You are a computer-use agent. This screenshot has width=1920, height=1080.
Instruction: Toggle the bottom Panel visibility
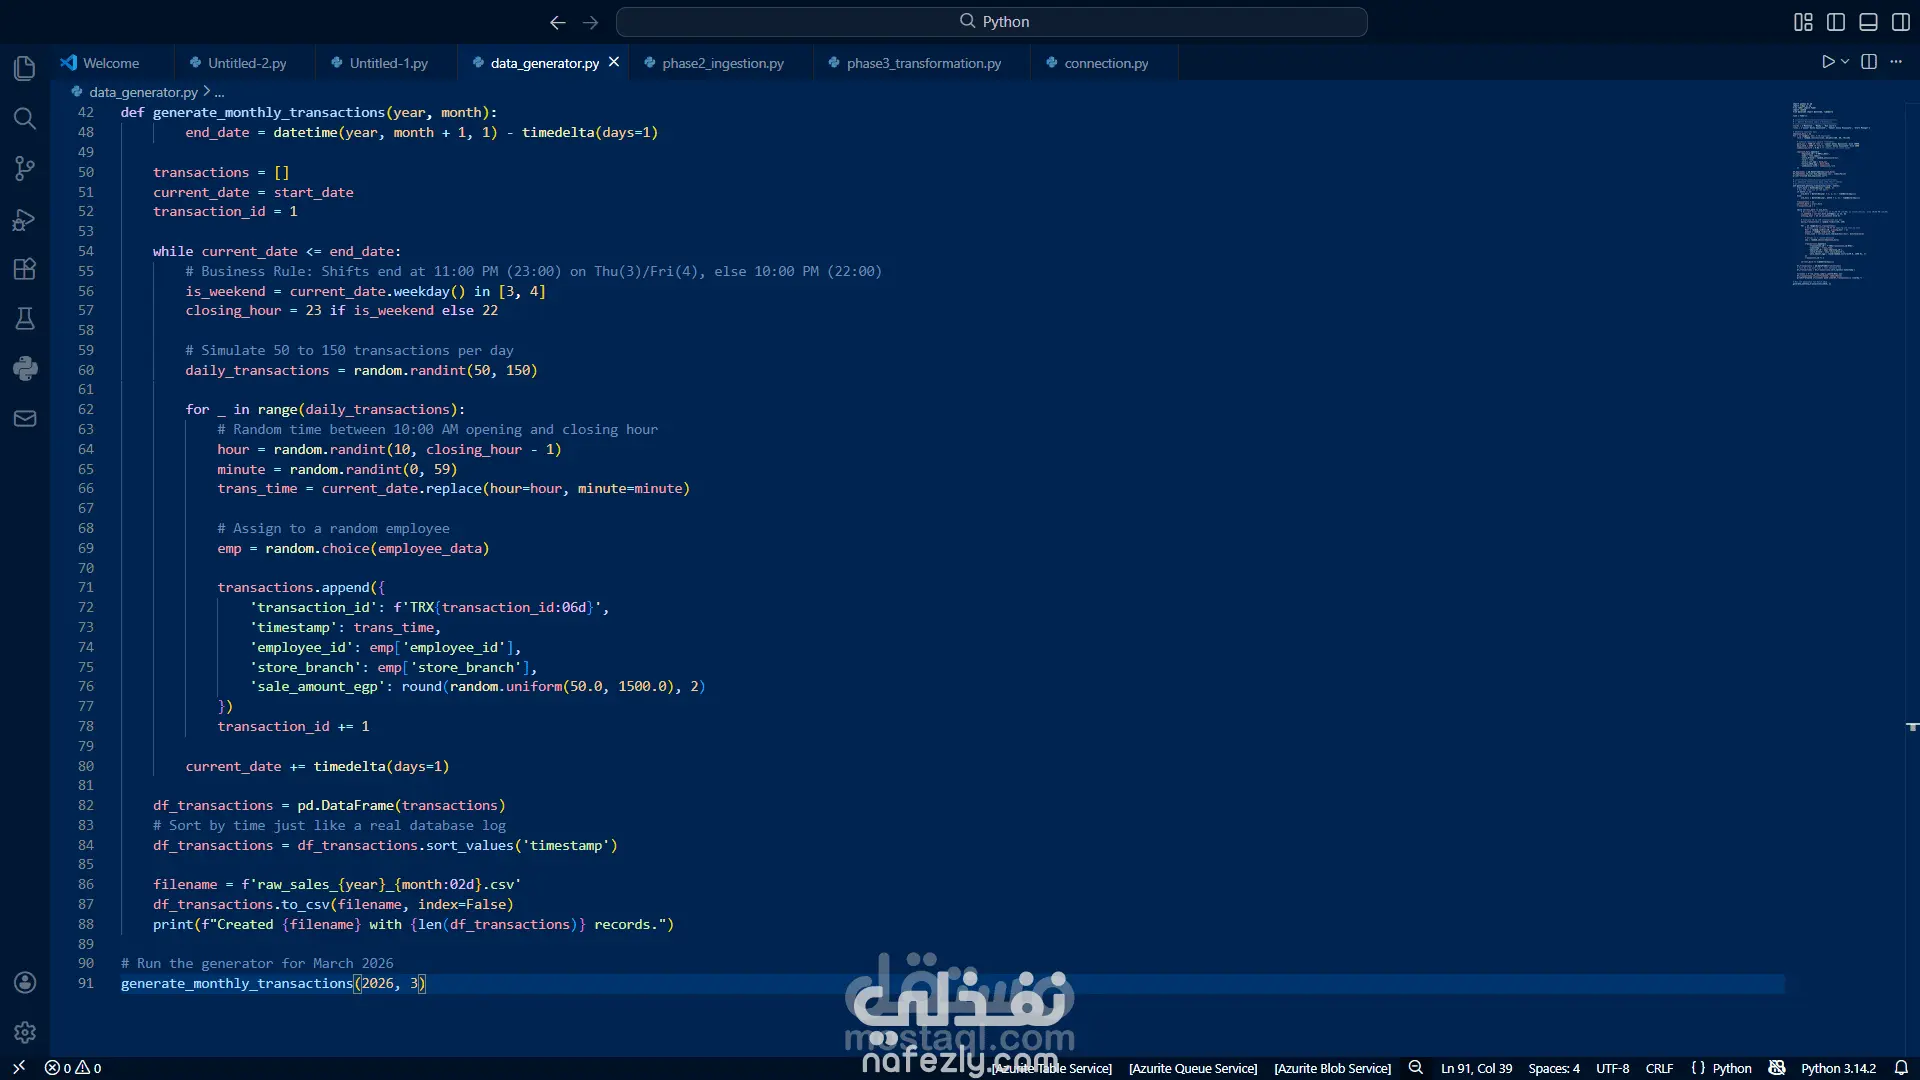1868,22
